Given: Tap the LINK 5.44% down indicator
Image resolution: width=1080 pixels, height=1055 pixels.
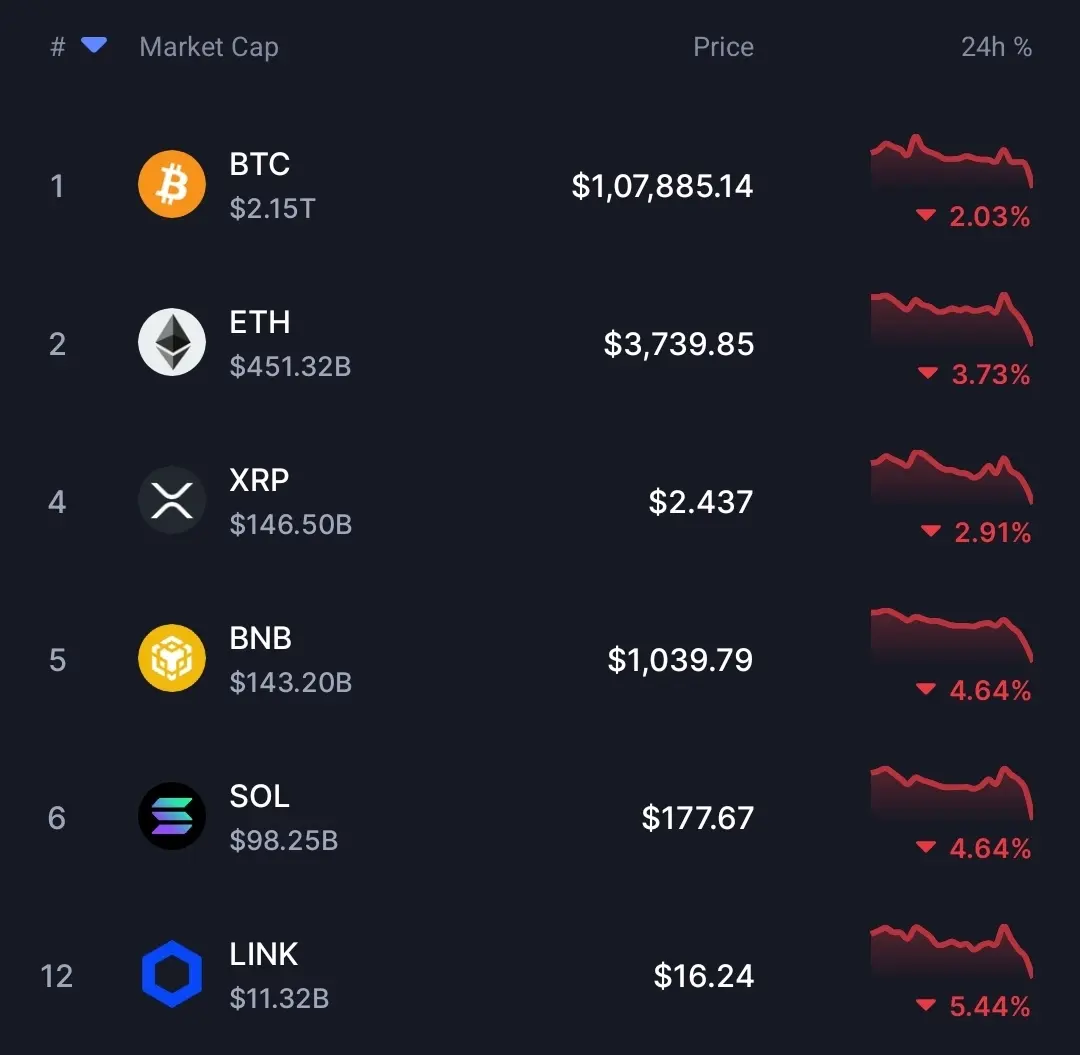Looking at the screenshot, I should 973,1006.
